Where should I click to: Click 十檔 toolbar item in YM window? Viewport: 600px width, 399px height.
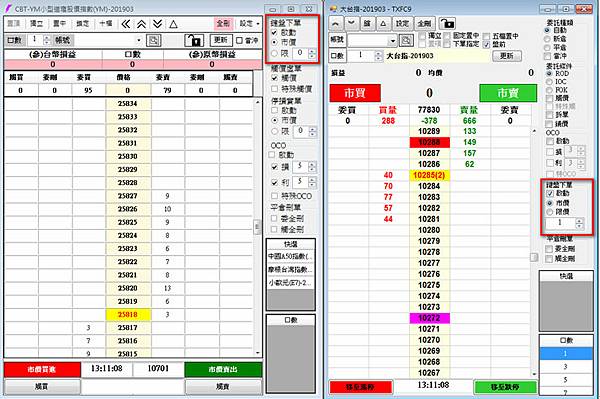(106, 24)
